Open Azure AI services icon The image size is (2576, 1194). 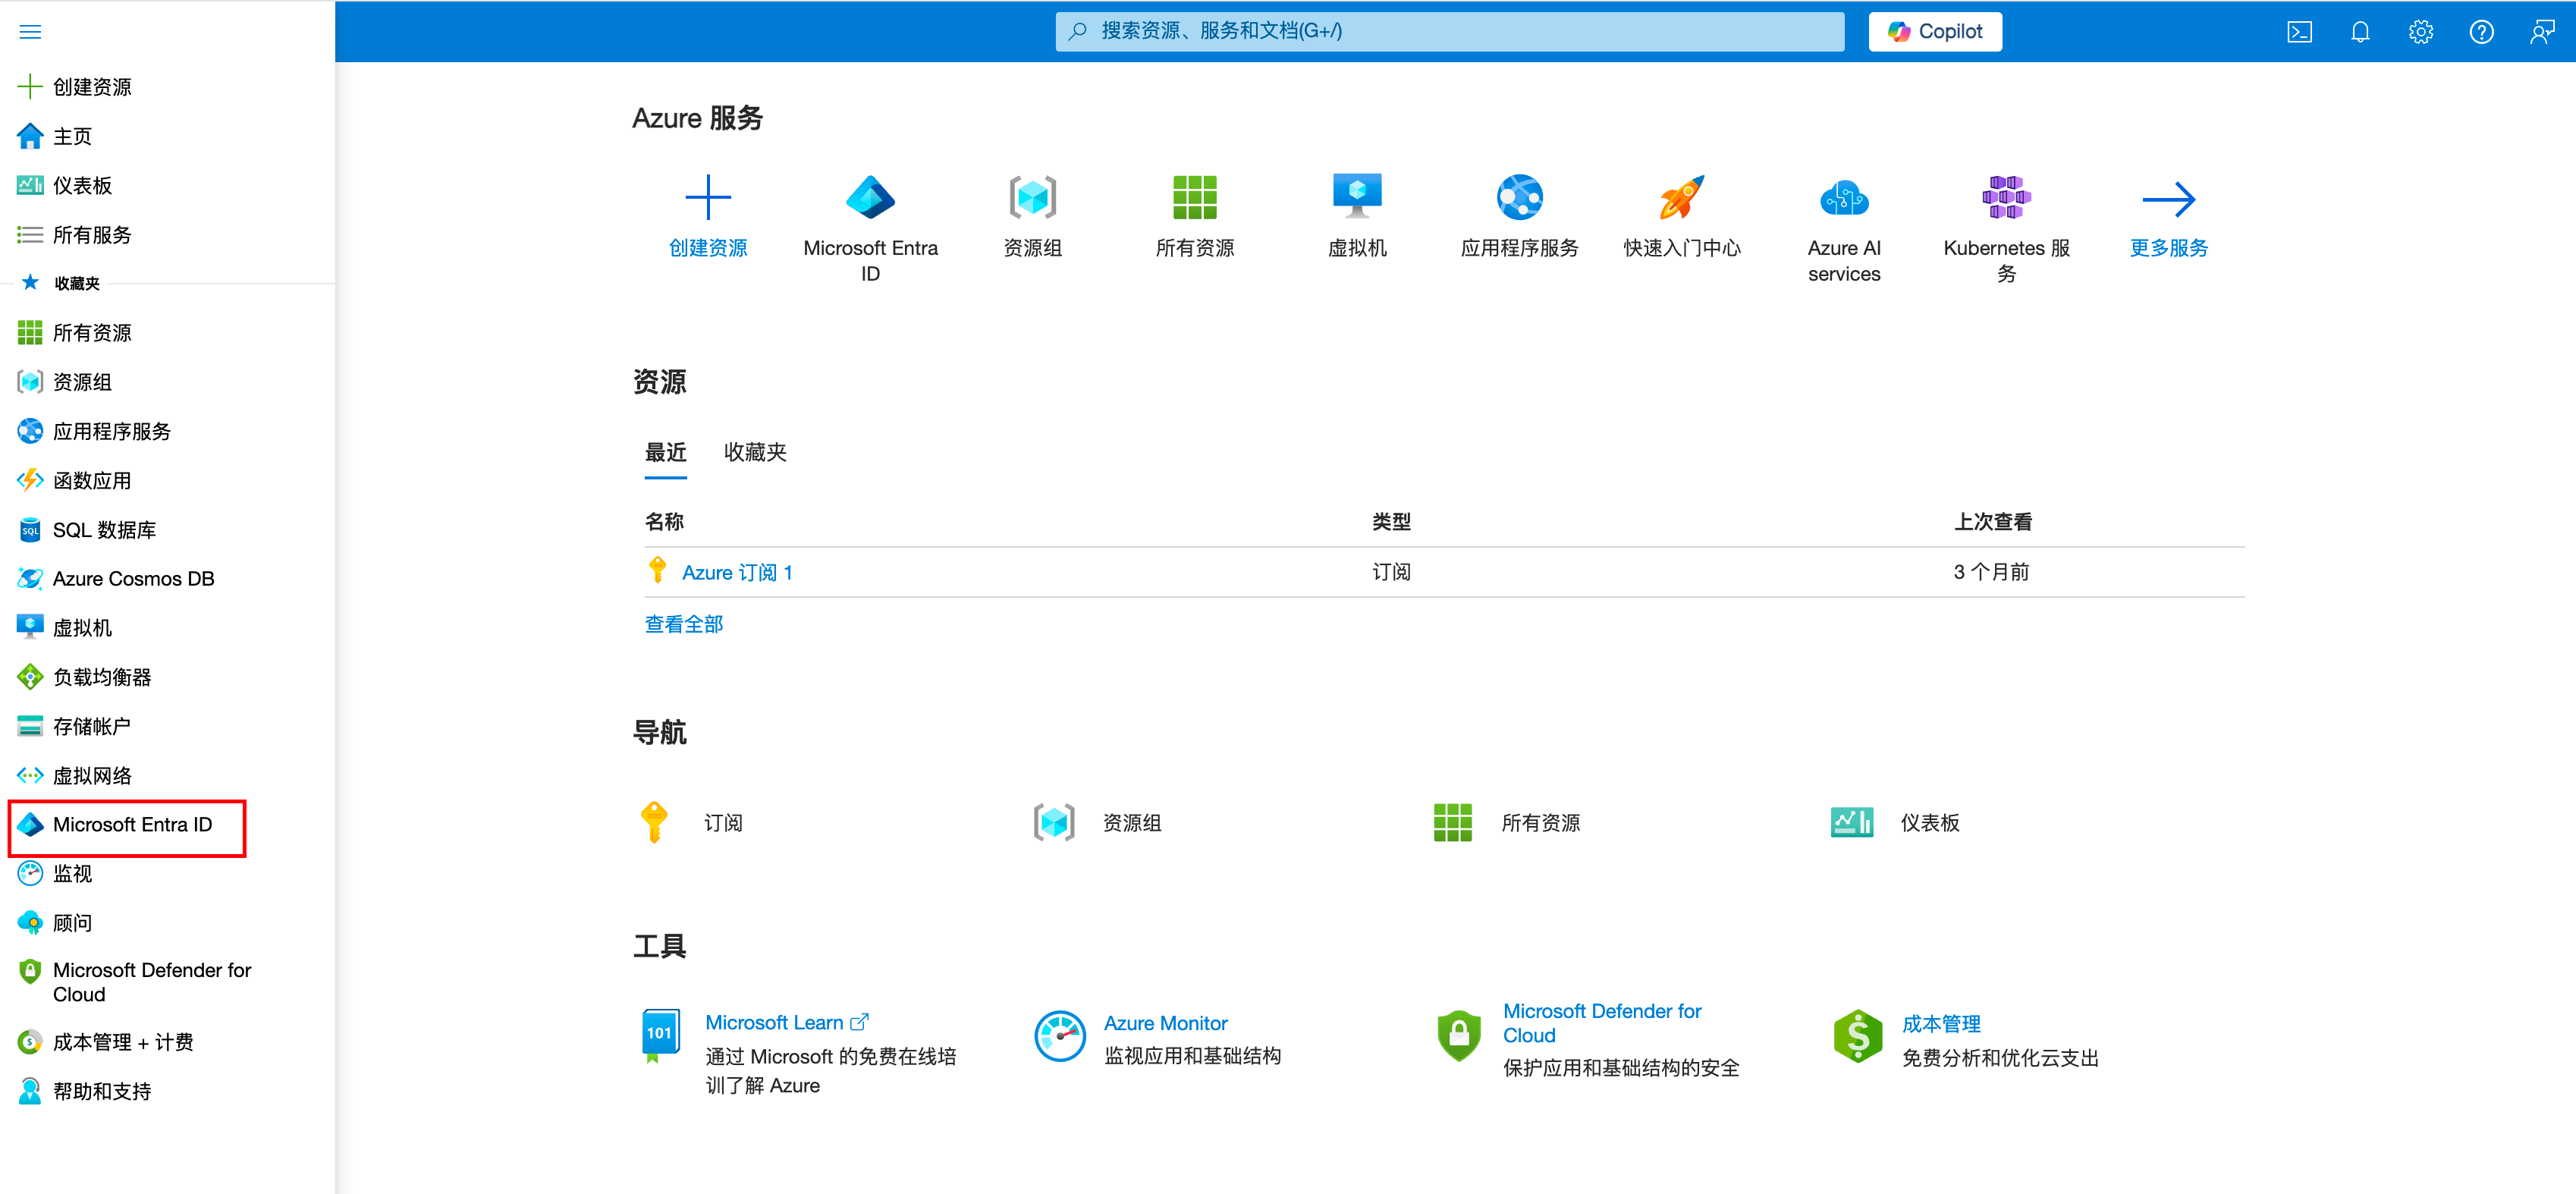tap(1843, 198)
